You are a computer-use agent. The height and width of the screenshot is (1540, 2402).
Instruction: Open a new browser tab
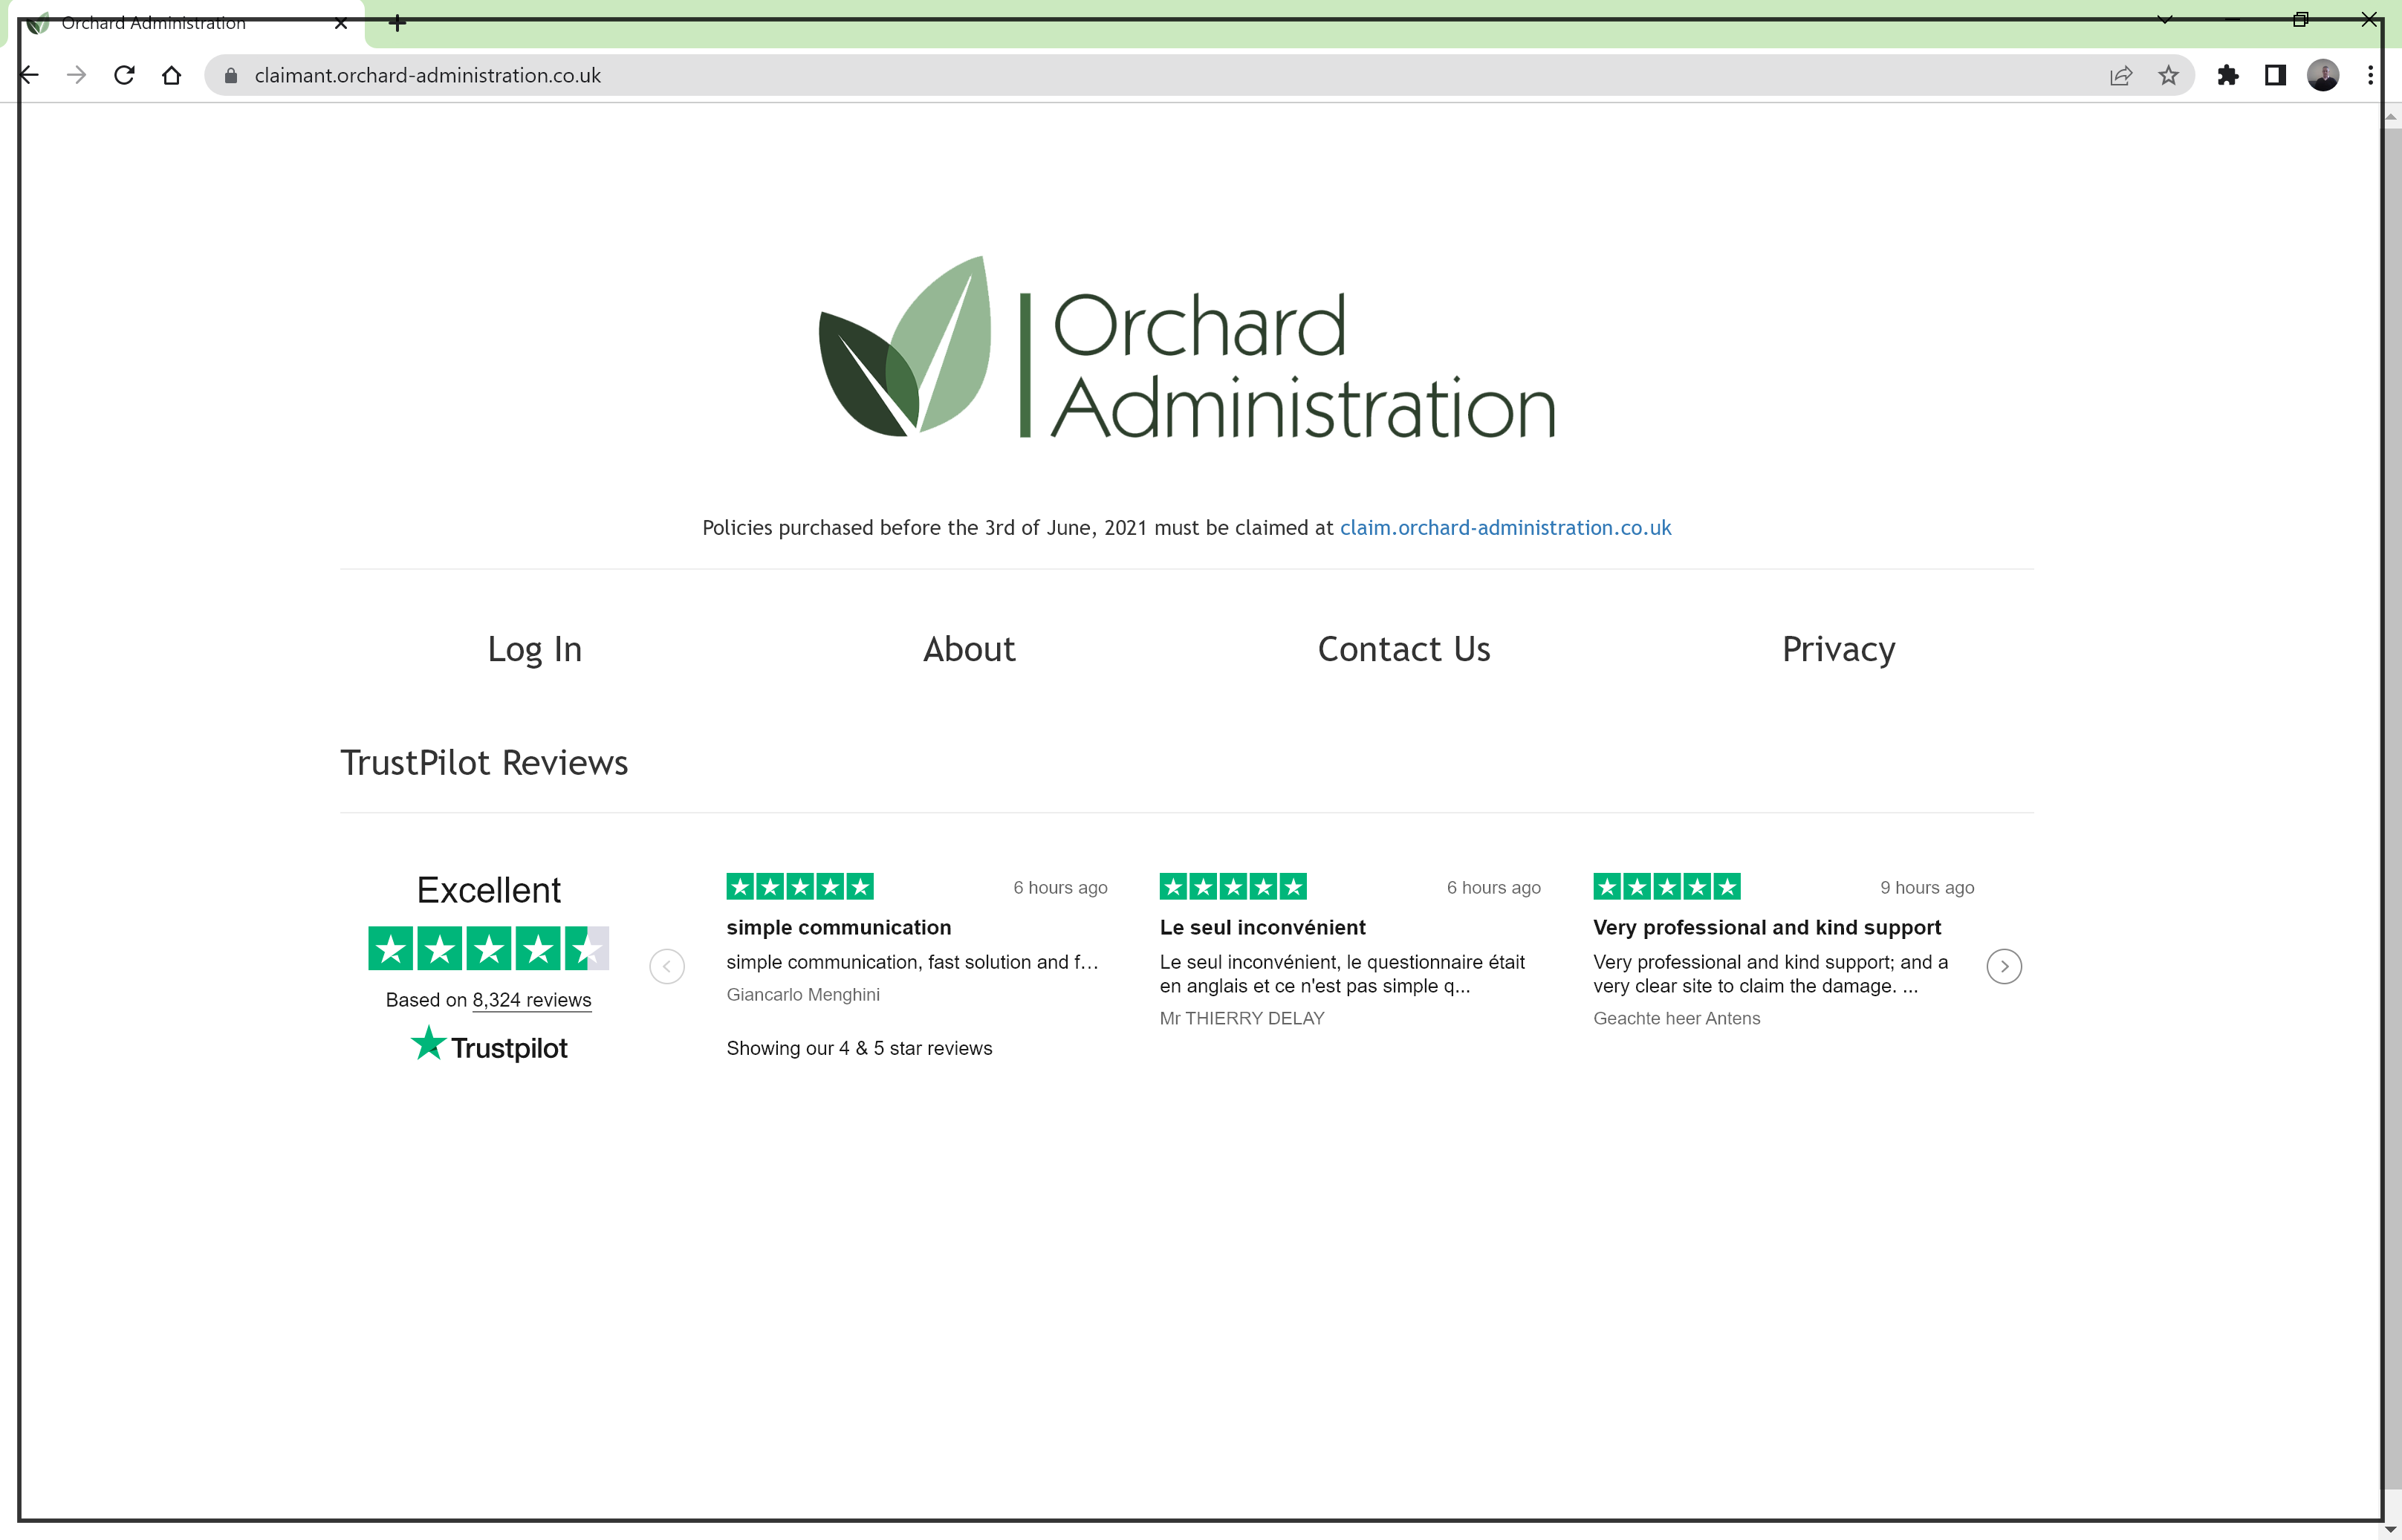(397, 23)
